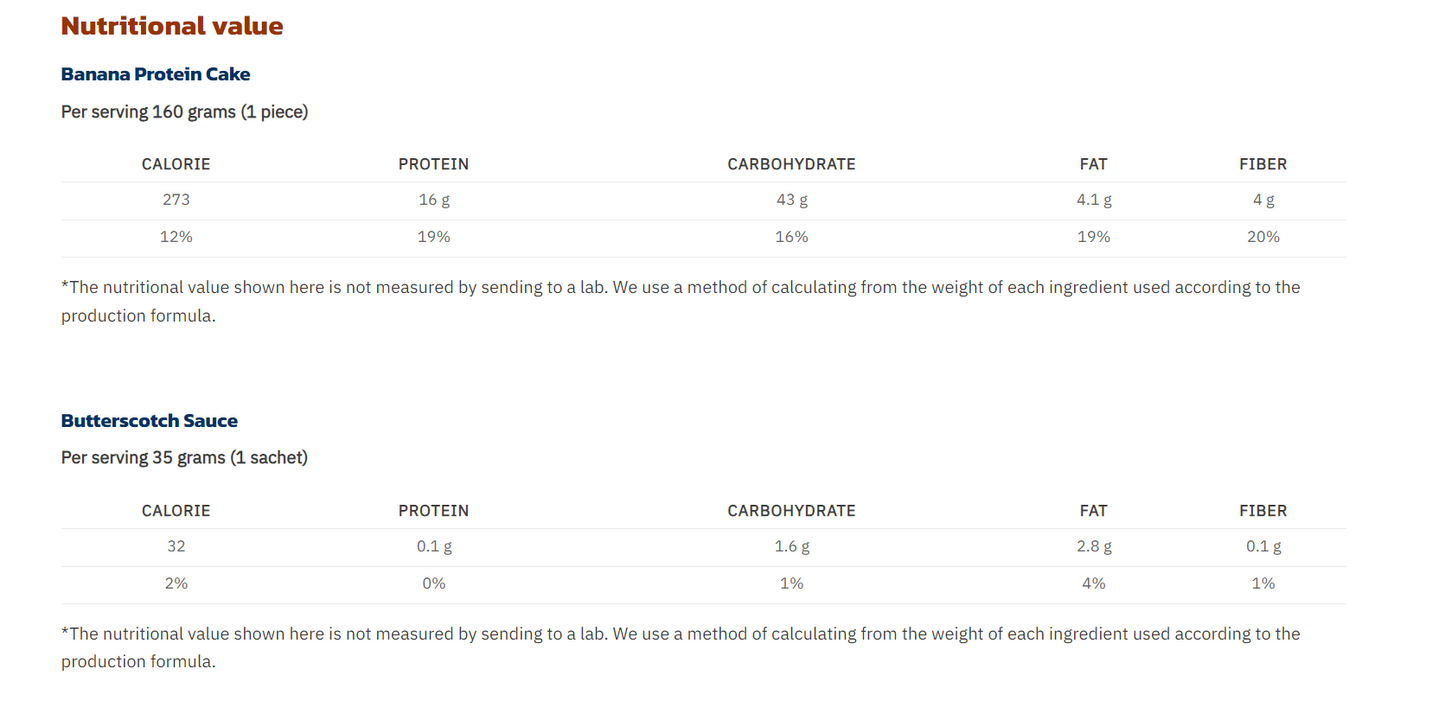Click the FIBER header in the sauce table

(1263, 511)
